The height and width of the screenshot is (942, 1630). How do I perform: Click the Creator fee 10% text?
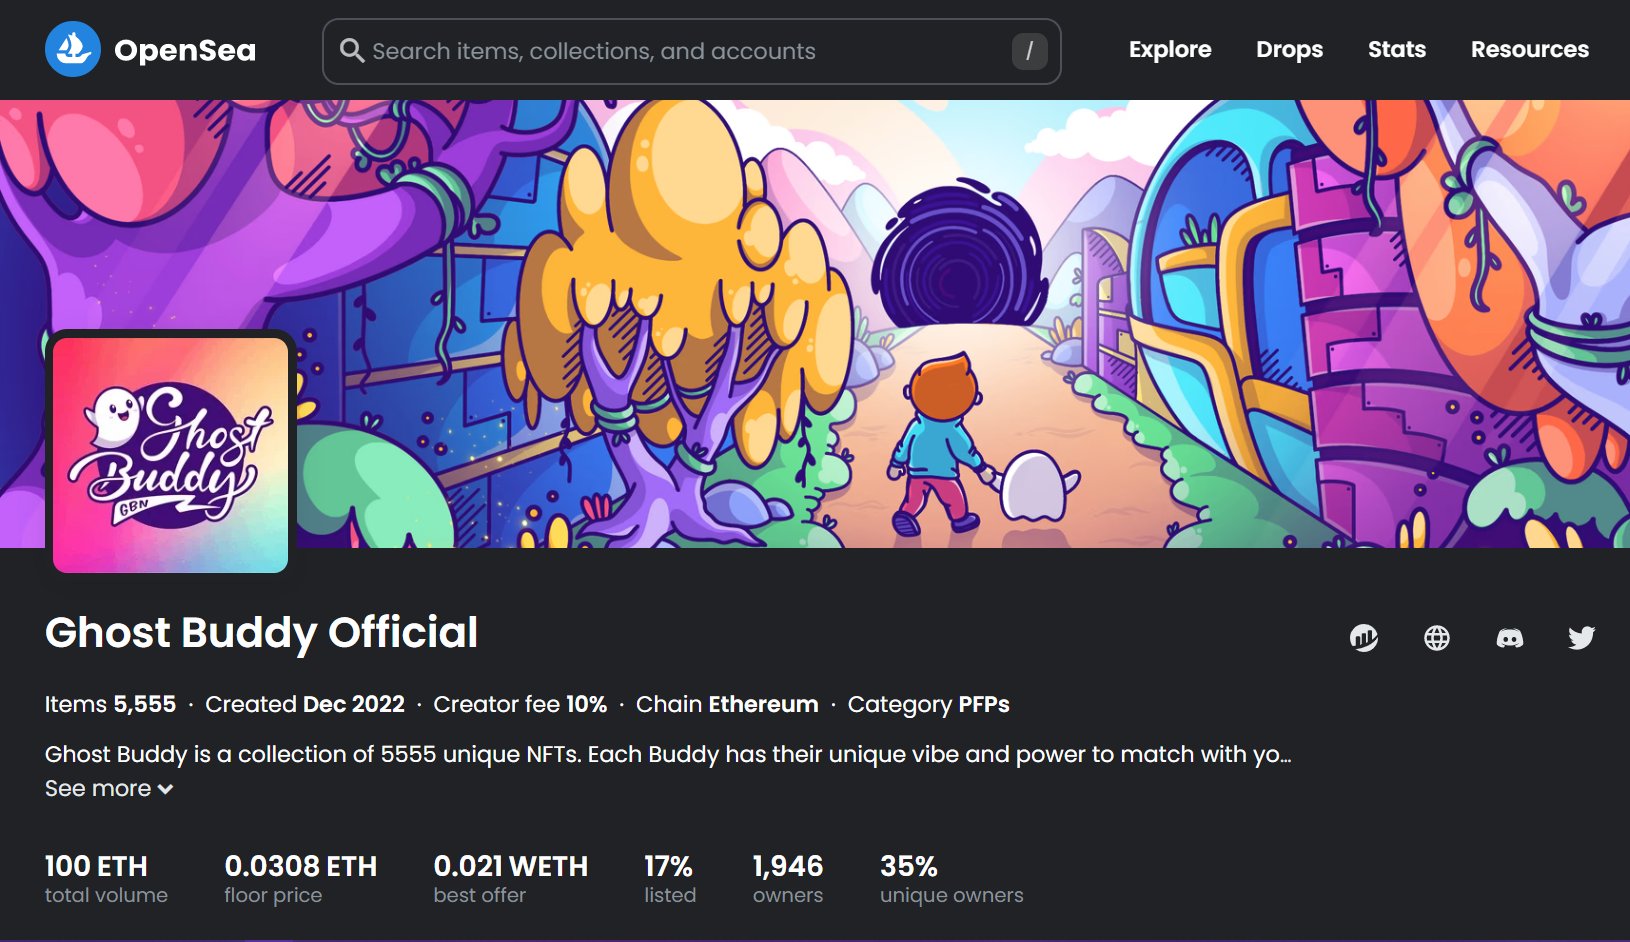coord(520,704)
